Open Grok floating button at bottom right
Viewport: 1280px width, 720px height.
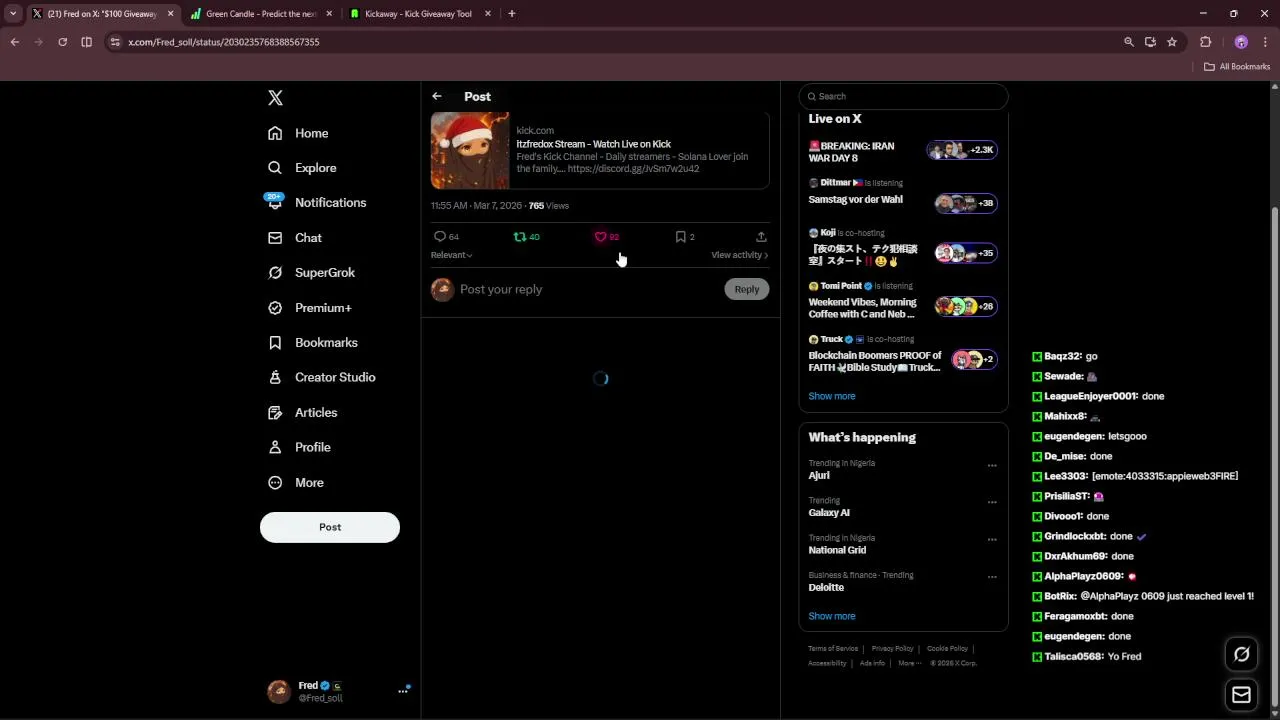point(1241,654)
